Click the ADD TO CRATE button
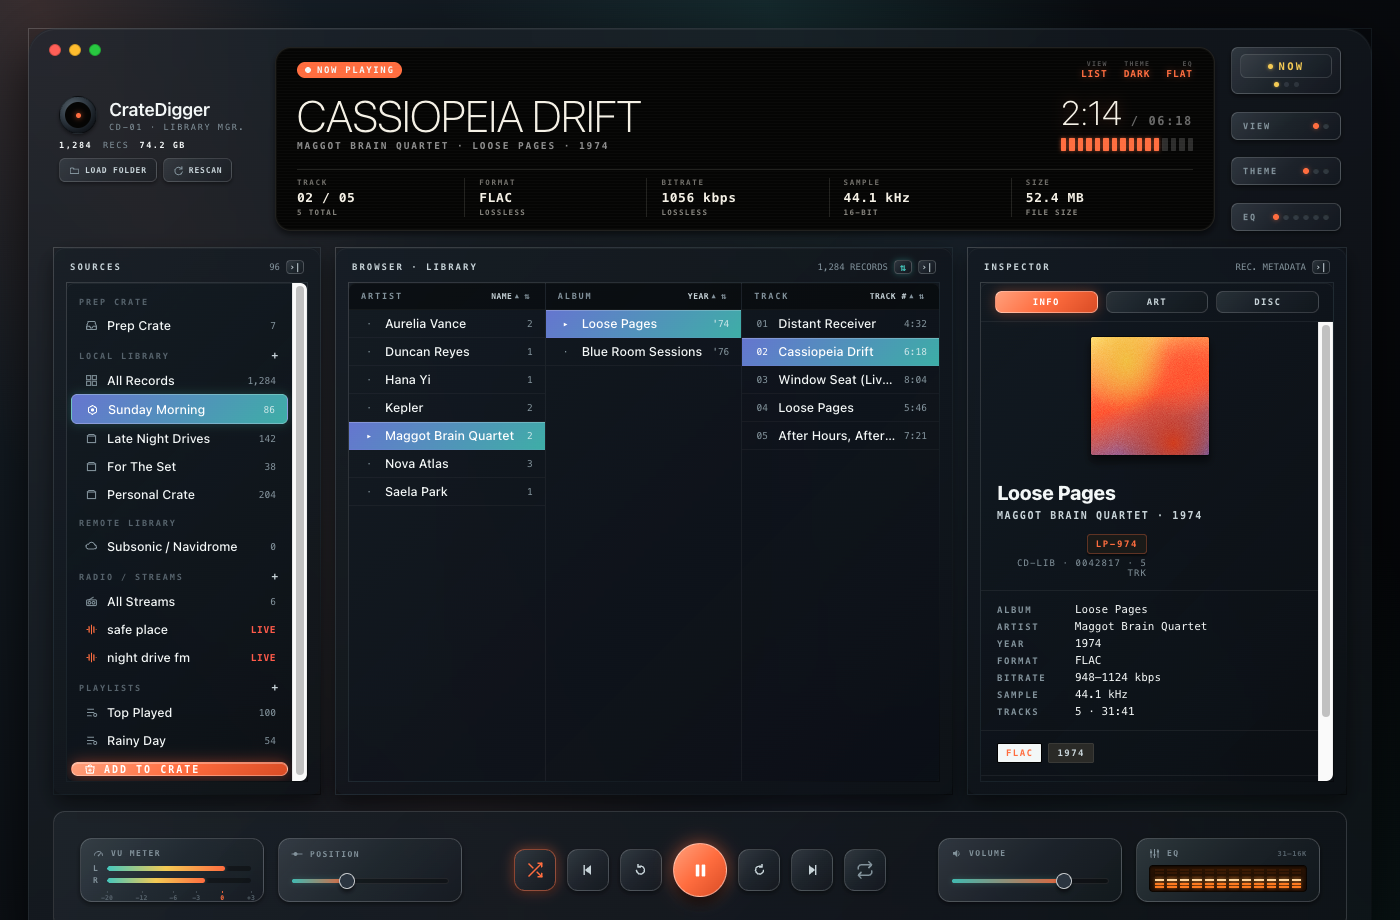The width and height of the screenshot is (1400, 920). [x=180, y=769]
